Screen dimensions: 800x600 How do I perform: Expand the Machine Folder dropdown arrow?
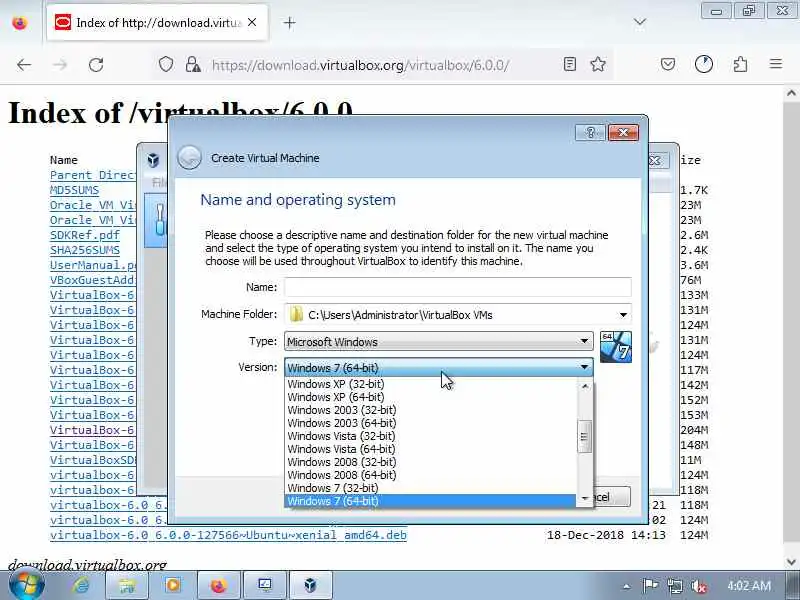point(623,315)
